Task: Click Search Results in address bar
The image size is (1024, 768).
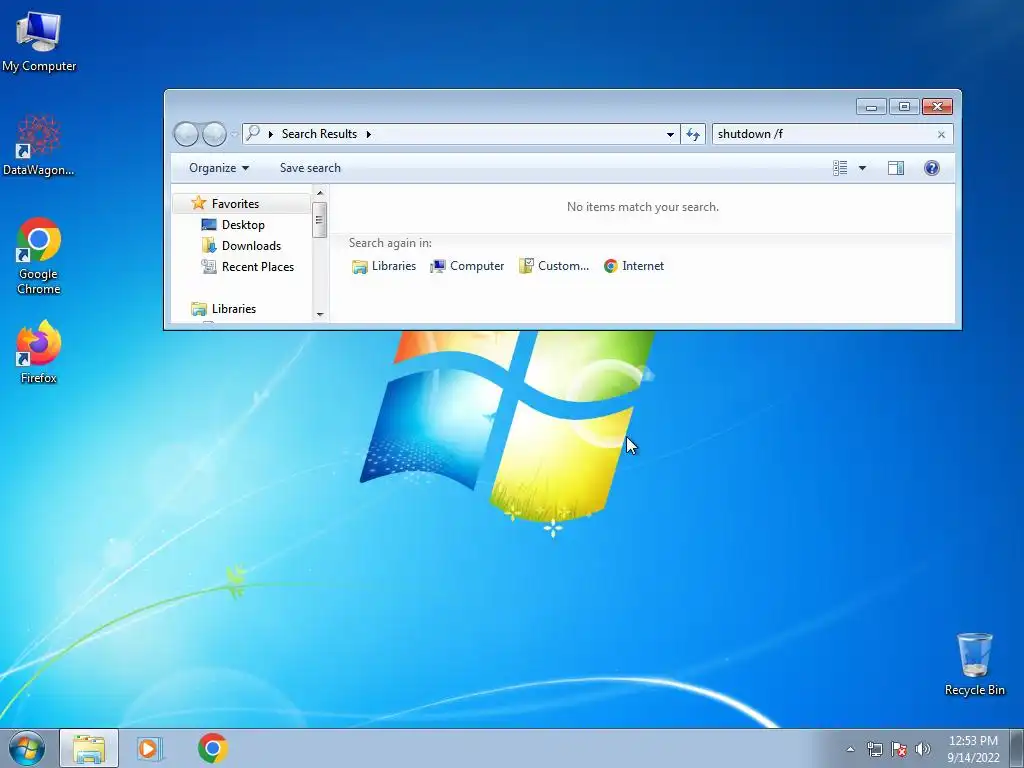Action: [x=319, y=134]
